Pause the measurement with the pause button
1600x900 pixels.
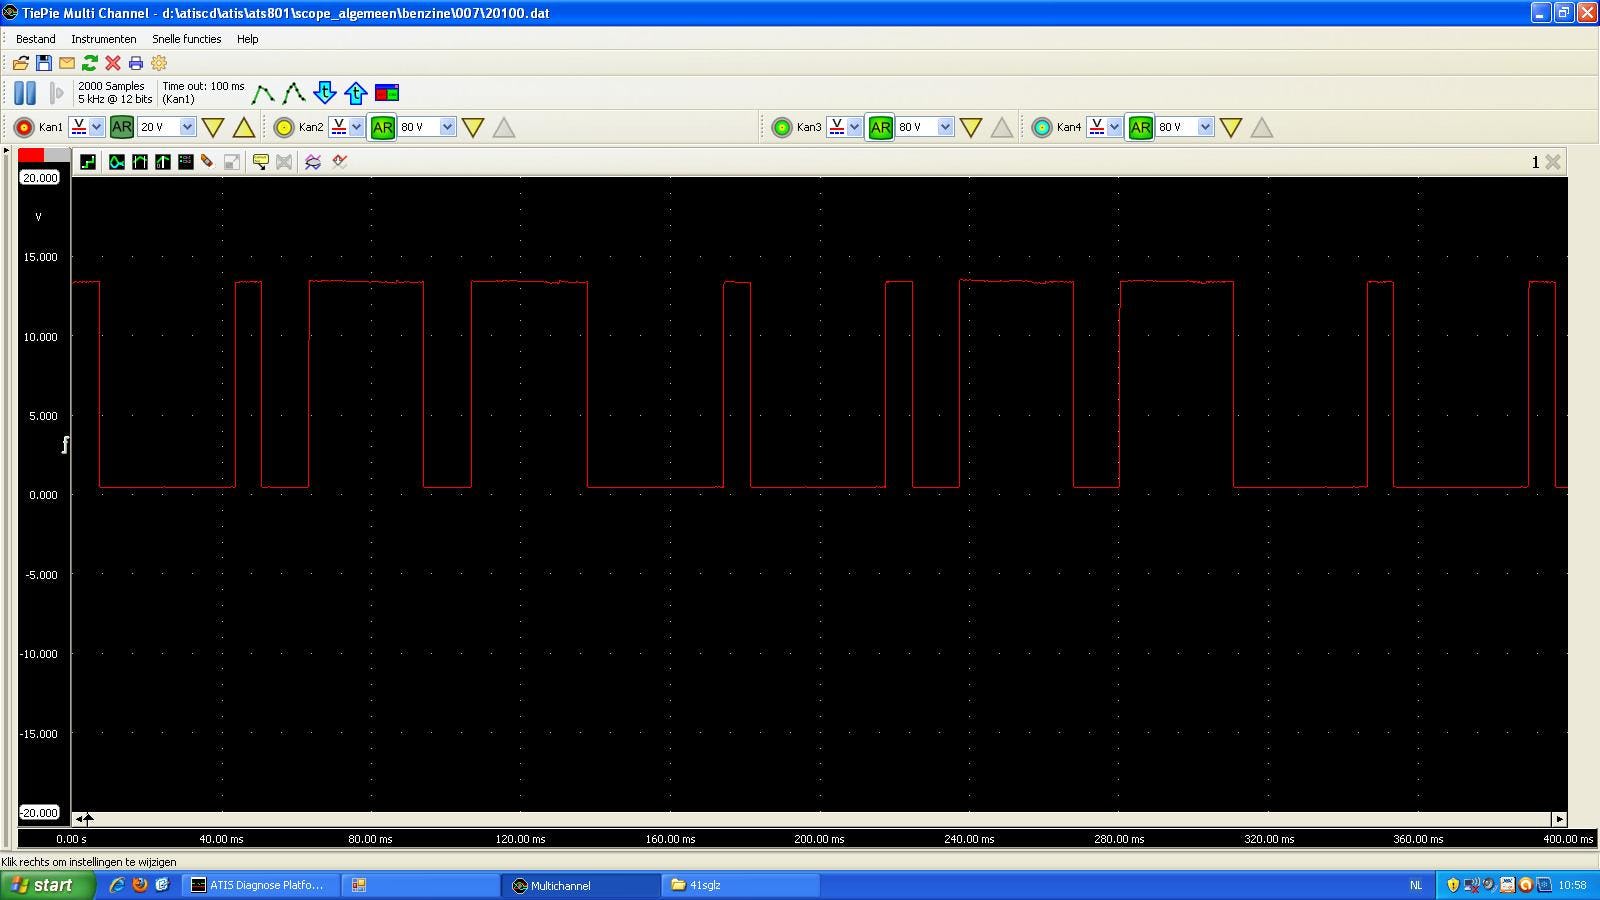[25, 93]
